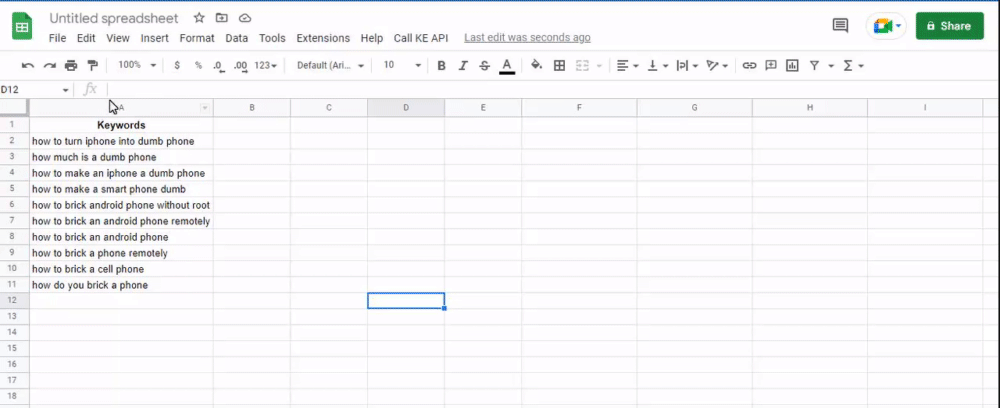
Task: Select cell 'how do you brick a phone'
Action: coord(121,285)
